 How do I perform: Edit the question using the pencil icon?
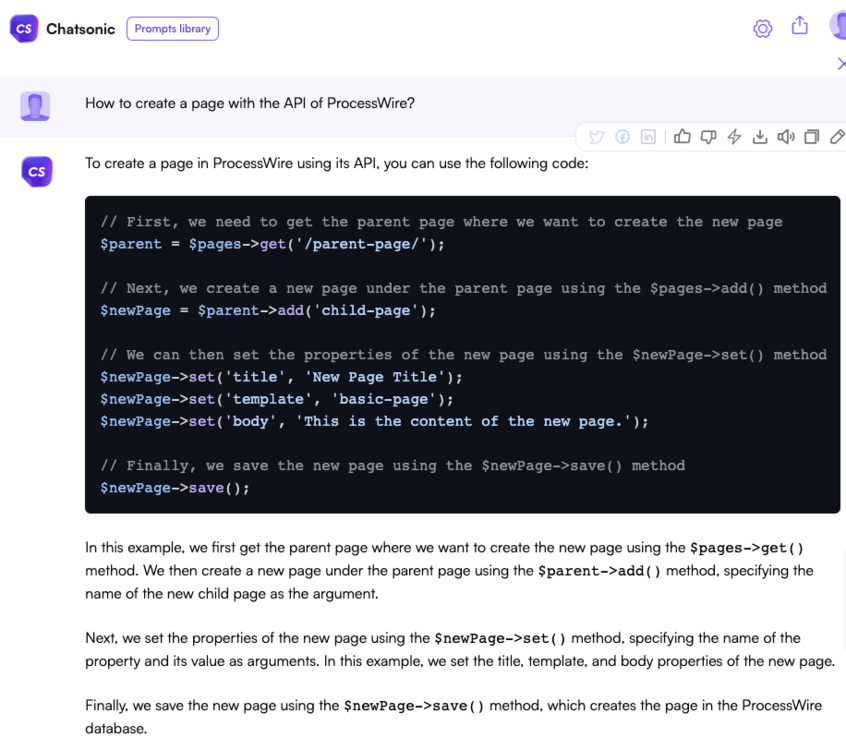(x=837, y=137)
